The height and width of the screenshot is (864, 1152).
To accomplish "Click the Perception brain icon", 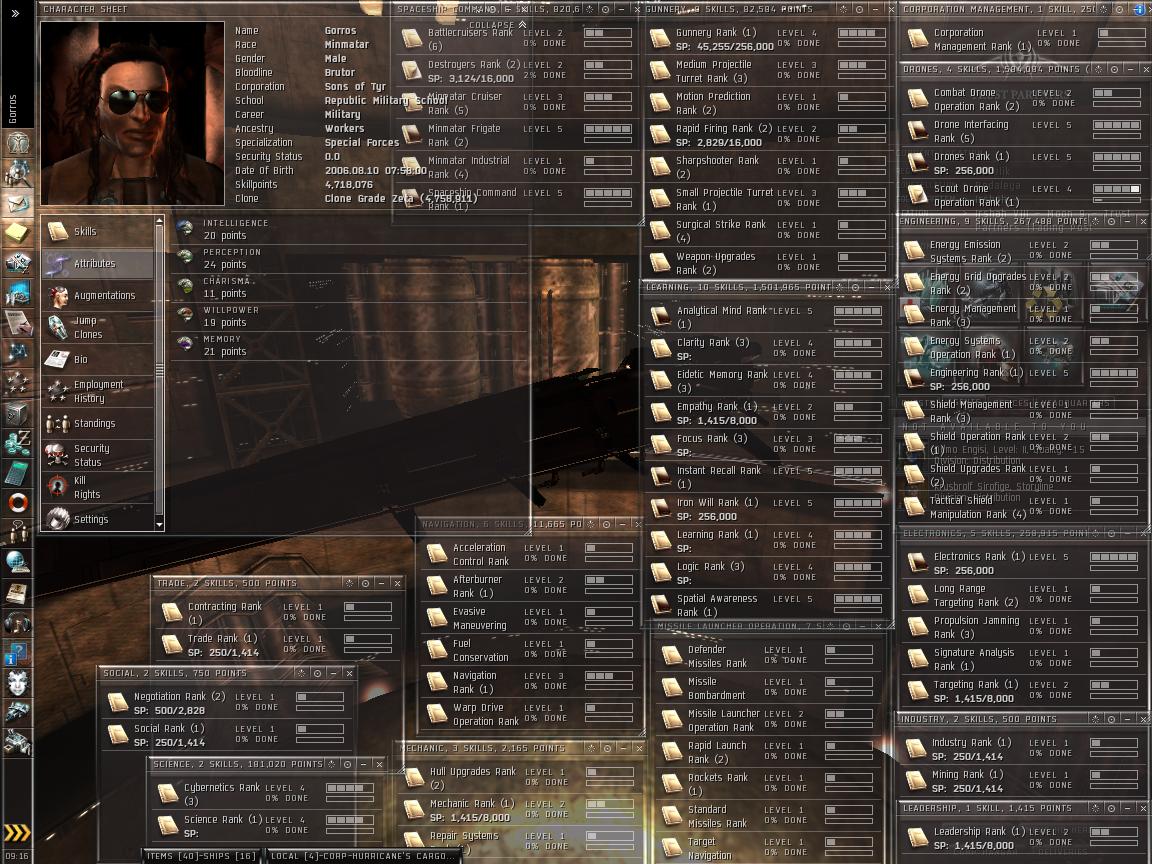I will [x=185, y=257].
